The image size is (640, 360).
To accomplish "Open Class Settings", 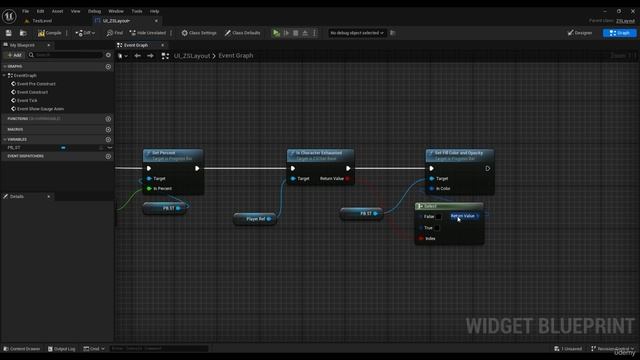I will [x=199, y=33].
